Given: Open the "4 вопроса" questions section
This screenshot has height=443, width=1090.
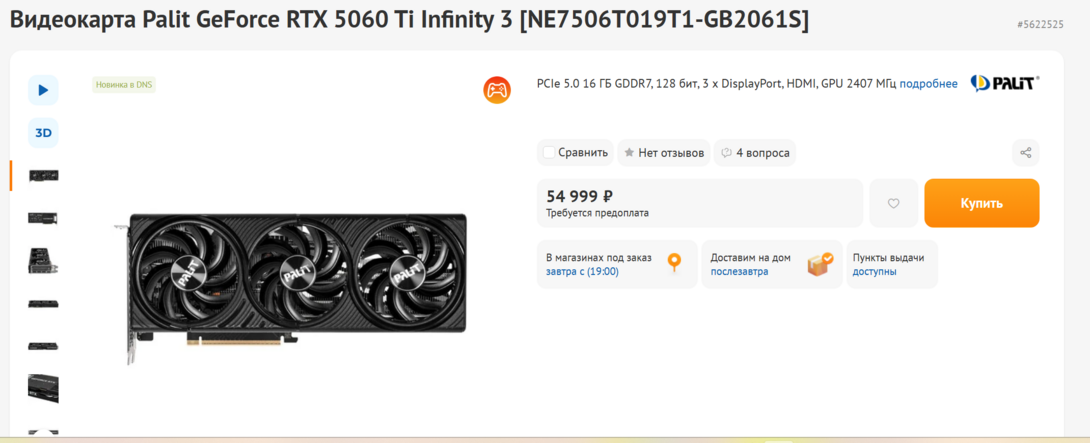Looking at the screenshot, I should (755, 153).
